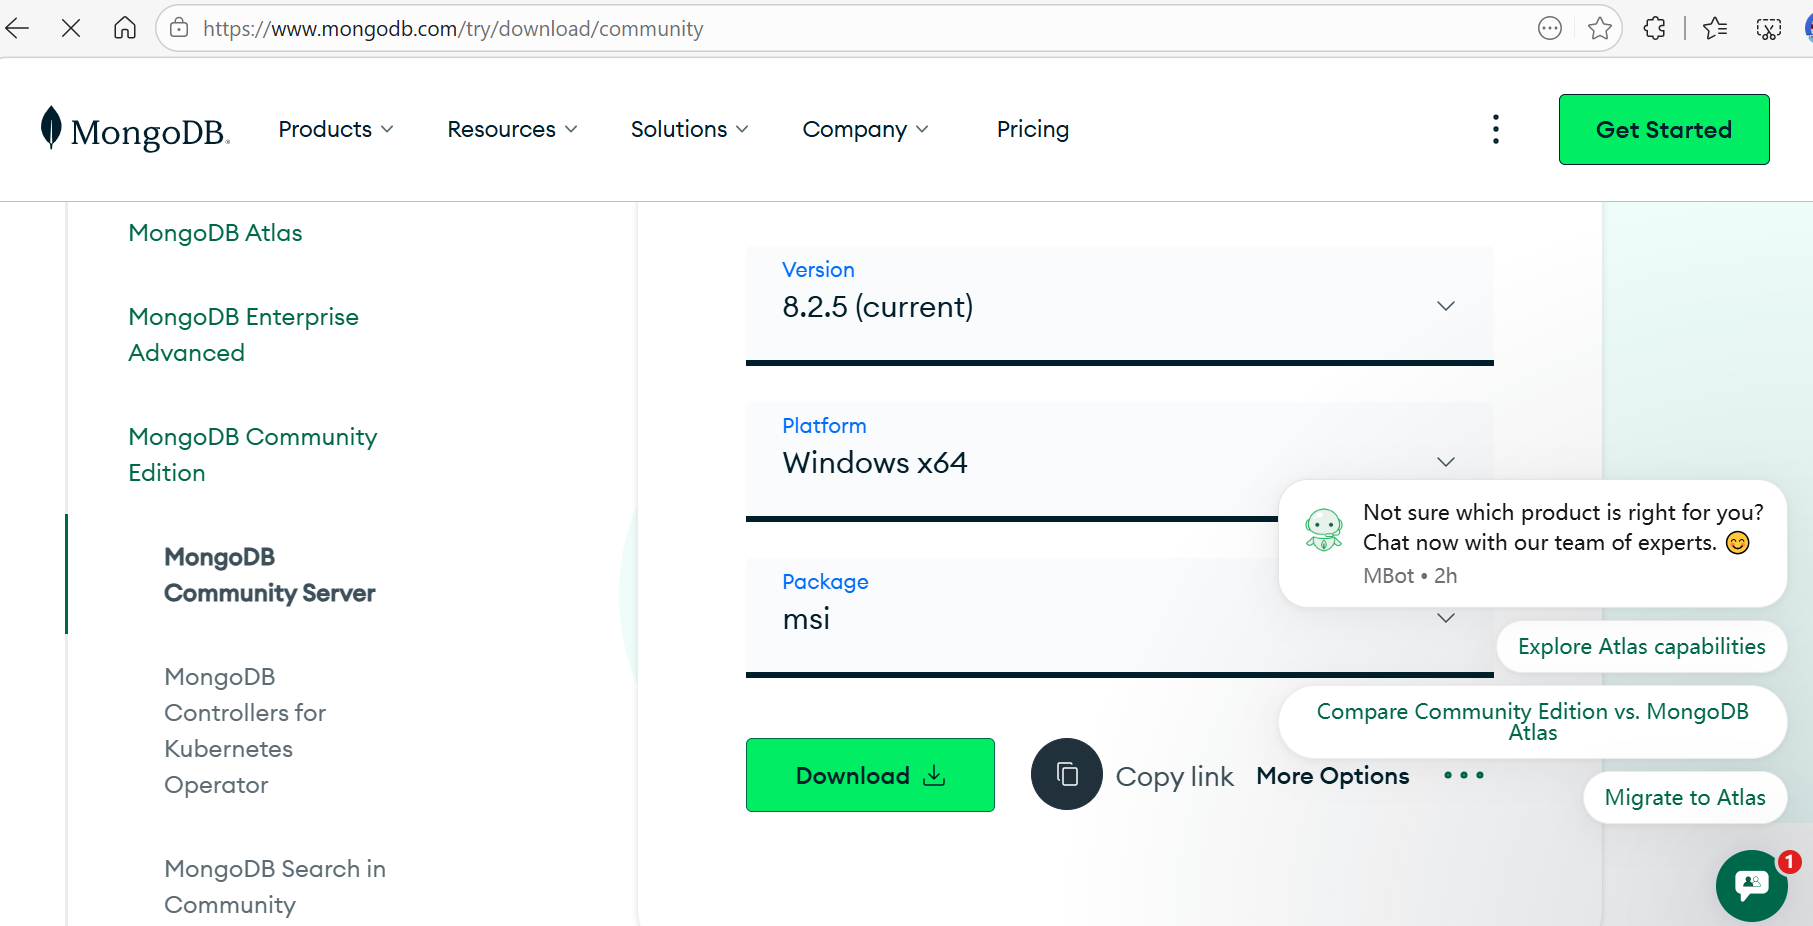Screen dimensions: 1813x926
Task: Open the Products menu
Action: [336, 129]
